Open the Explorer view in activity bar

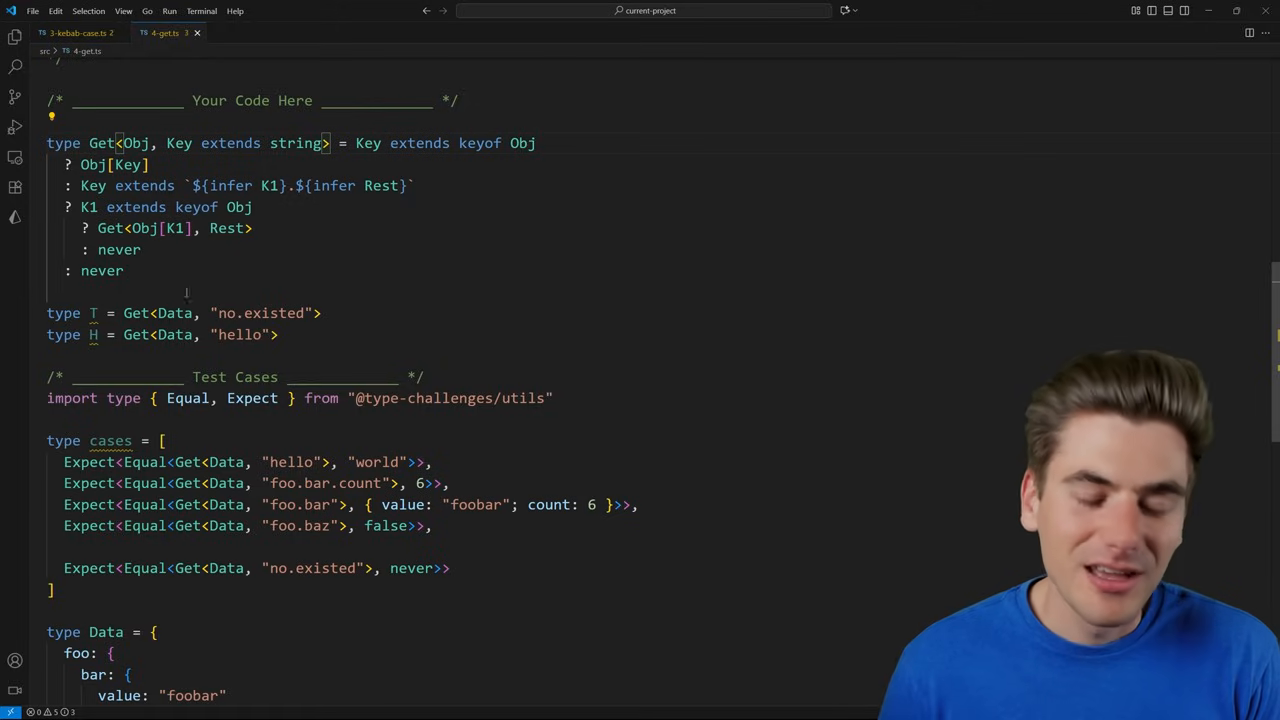[15, 37]
